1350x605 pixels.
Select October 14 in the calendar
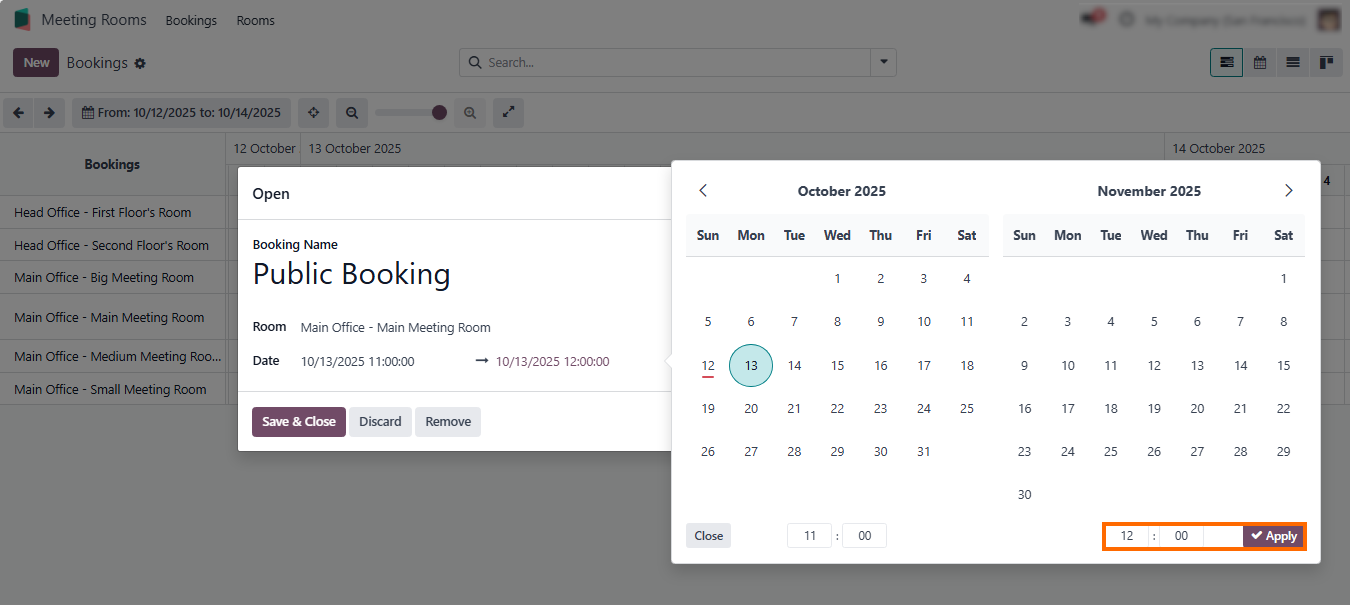[x=794, y=365]
